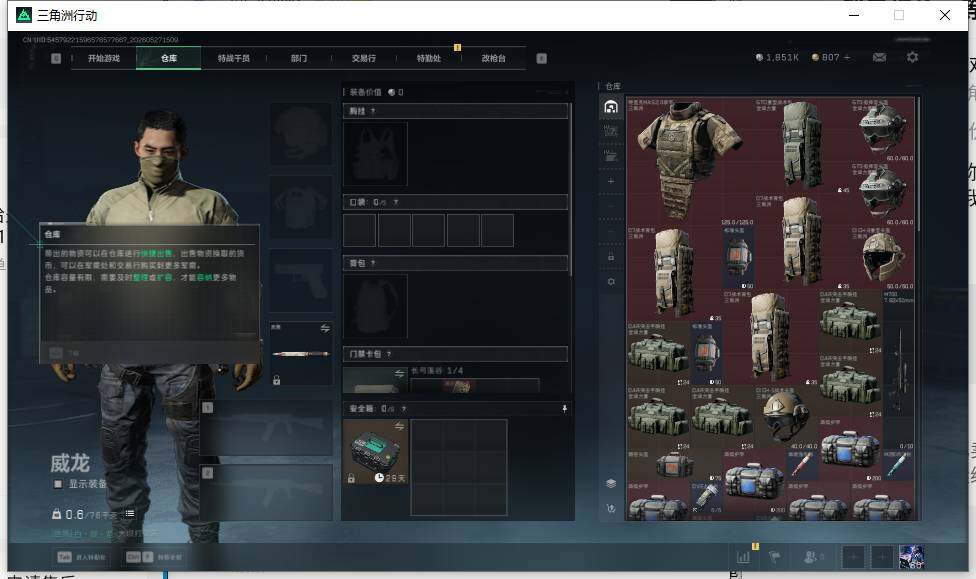Image resolution: width=976 pixels, height=579 pixels.
Task: Select the red syringe item
Action: pos(802,465)
